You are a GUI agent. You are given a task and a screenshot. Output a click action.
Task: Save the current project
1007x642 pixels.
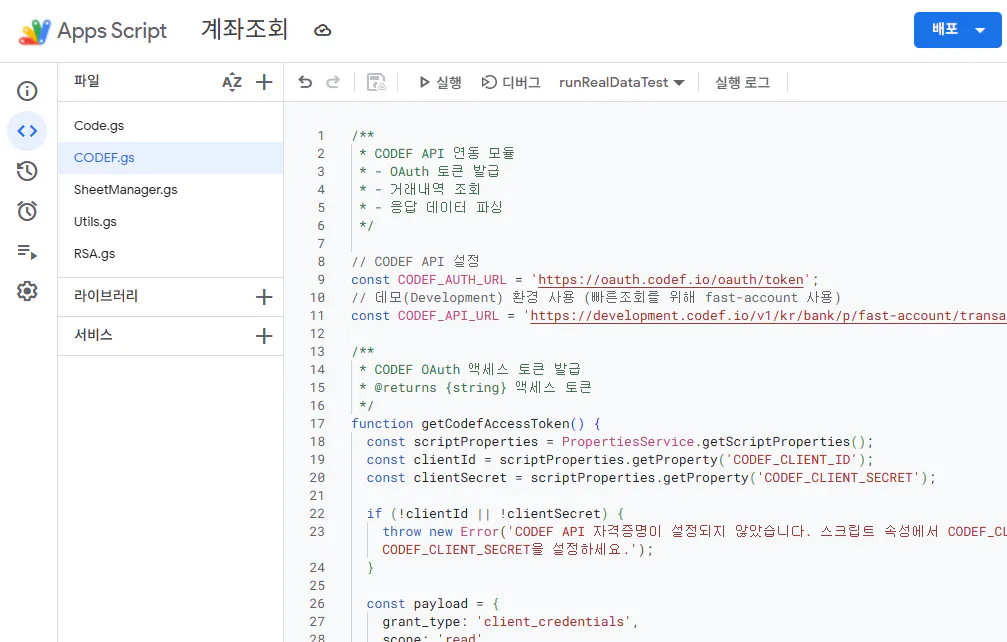click(374, 82)
